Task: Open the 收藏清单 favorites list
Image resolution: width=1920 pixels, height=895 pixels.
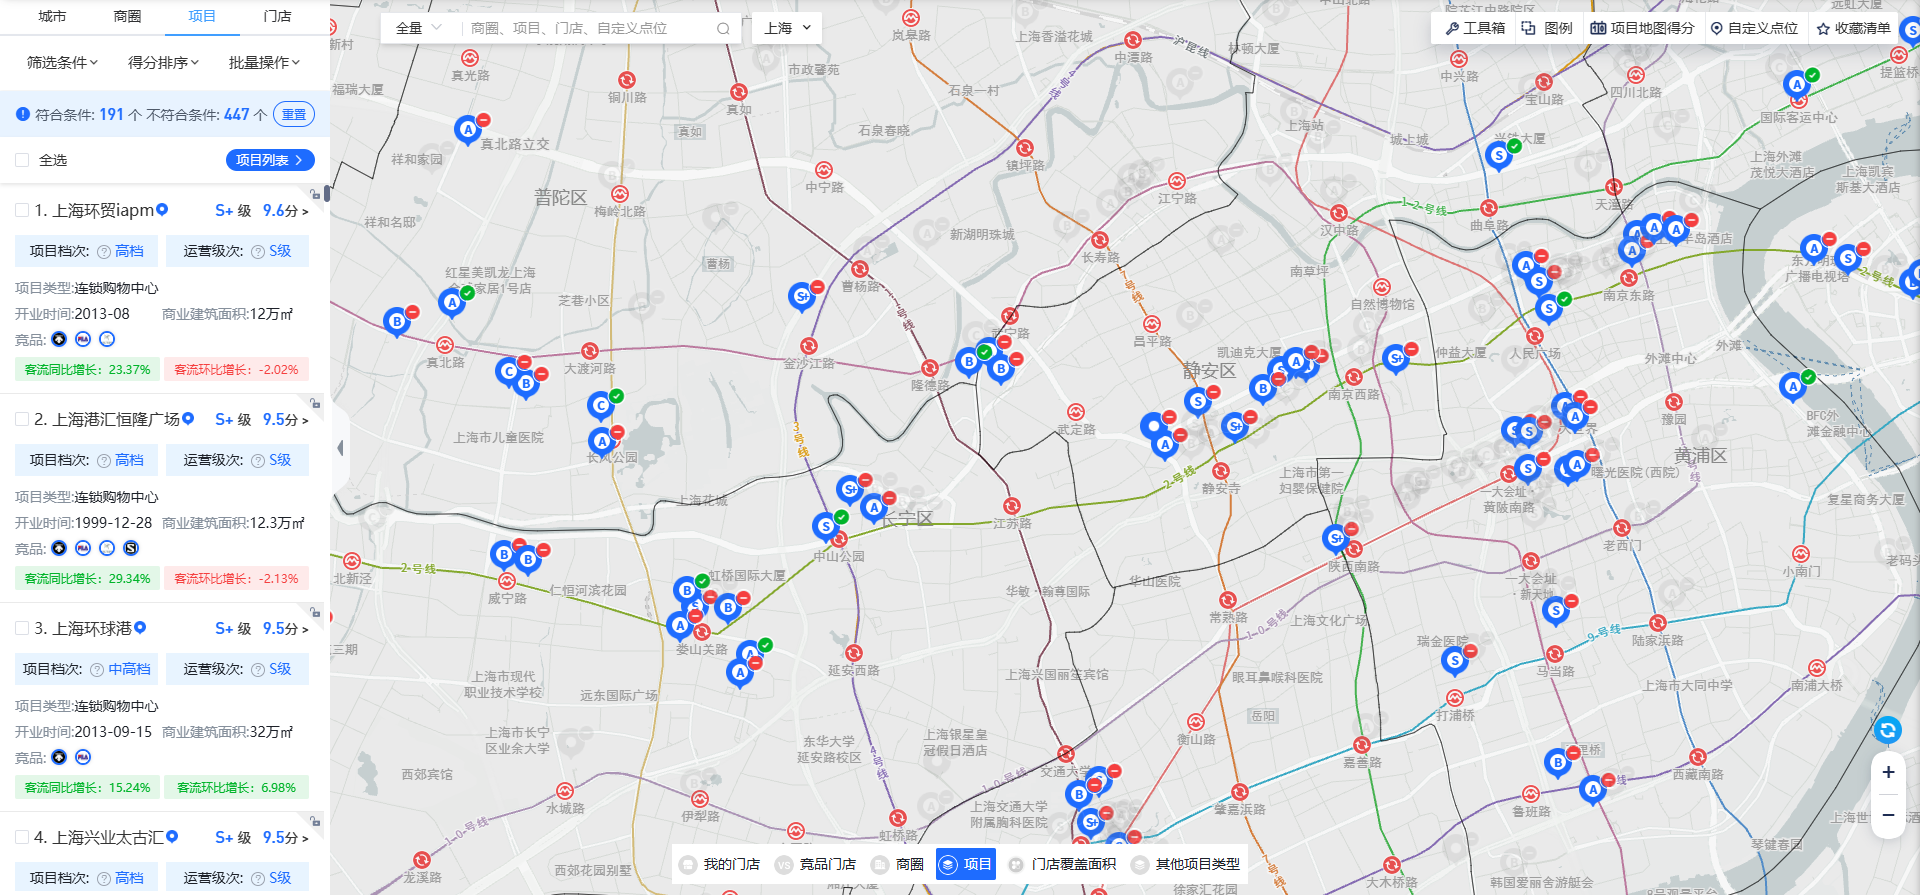Action: click(x=1854, y=28)
